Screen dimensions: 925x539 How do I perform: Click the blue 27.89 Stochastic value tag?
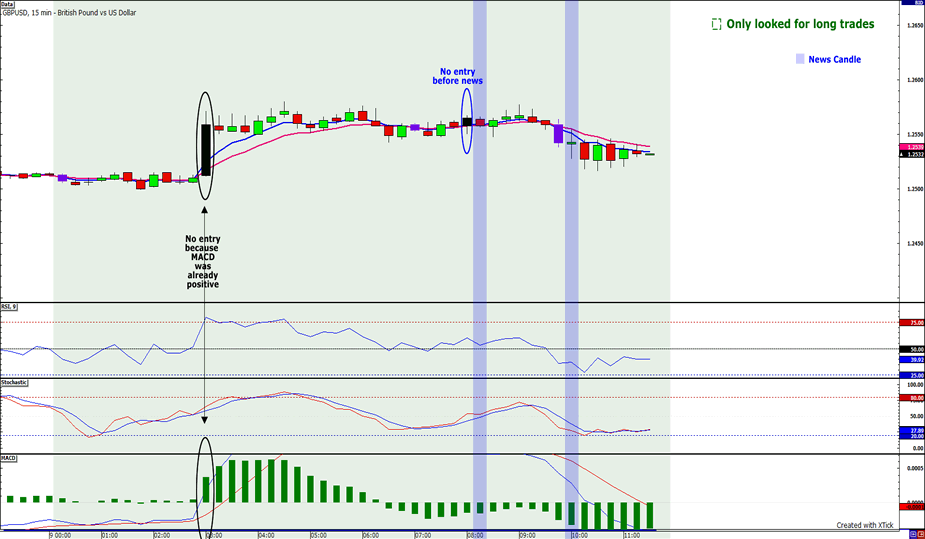[912, 430]
